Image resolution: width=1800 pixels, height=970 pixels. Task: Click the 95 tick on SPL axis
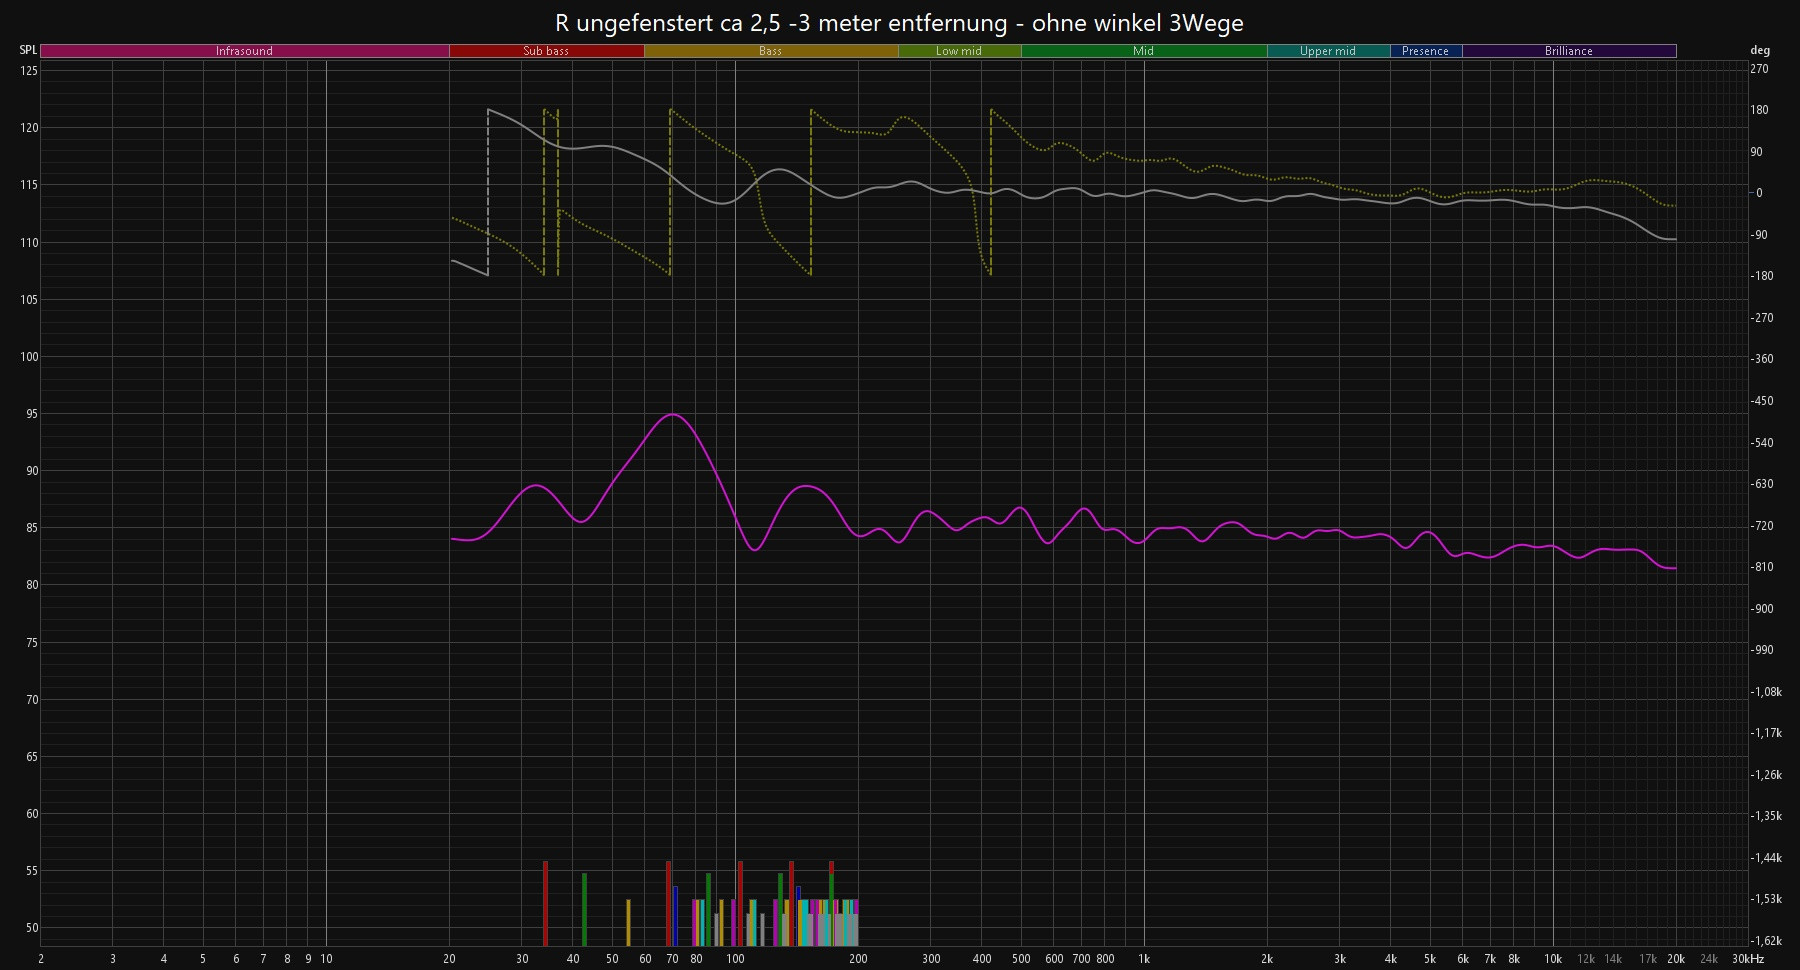coord(32,414)
